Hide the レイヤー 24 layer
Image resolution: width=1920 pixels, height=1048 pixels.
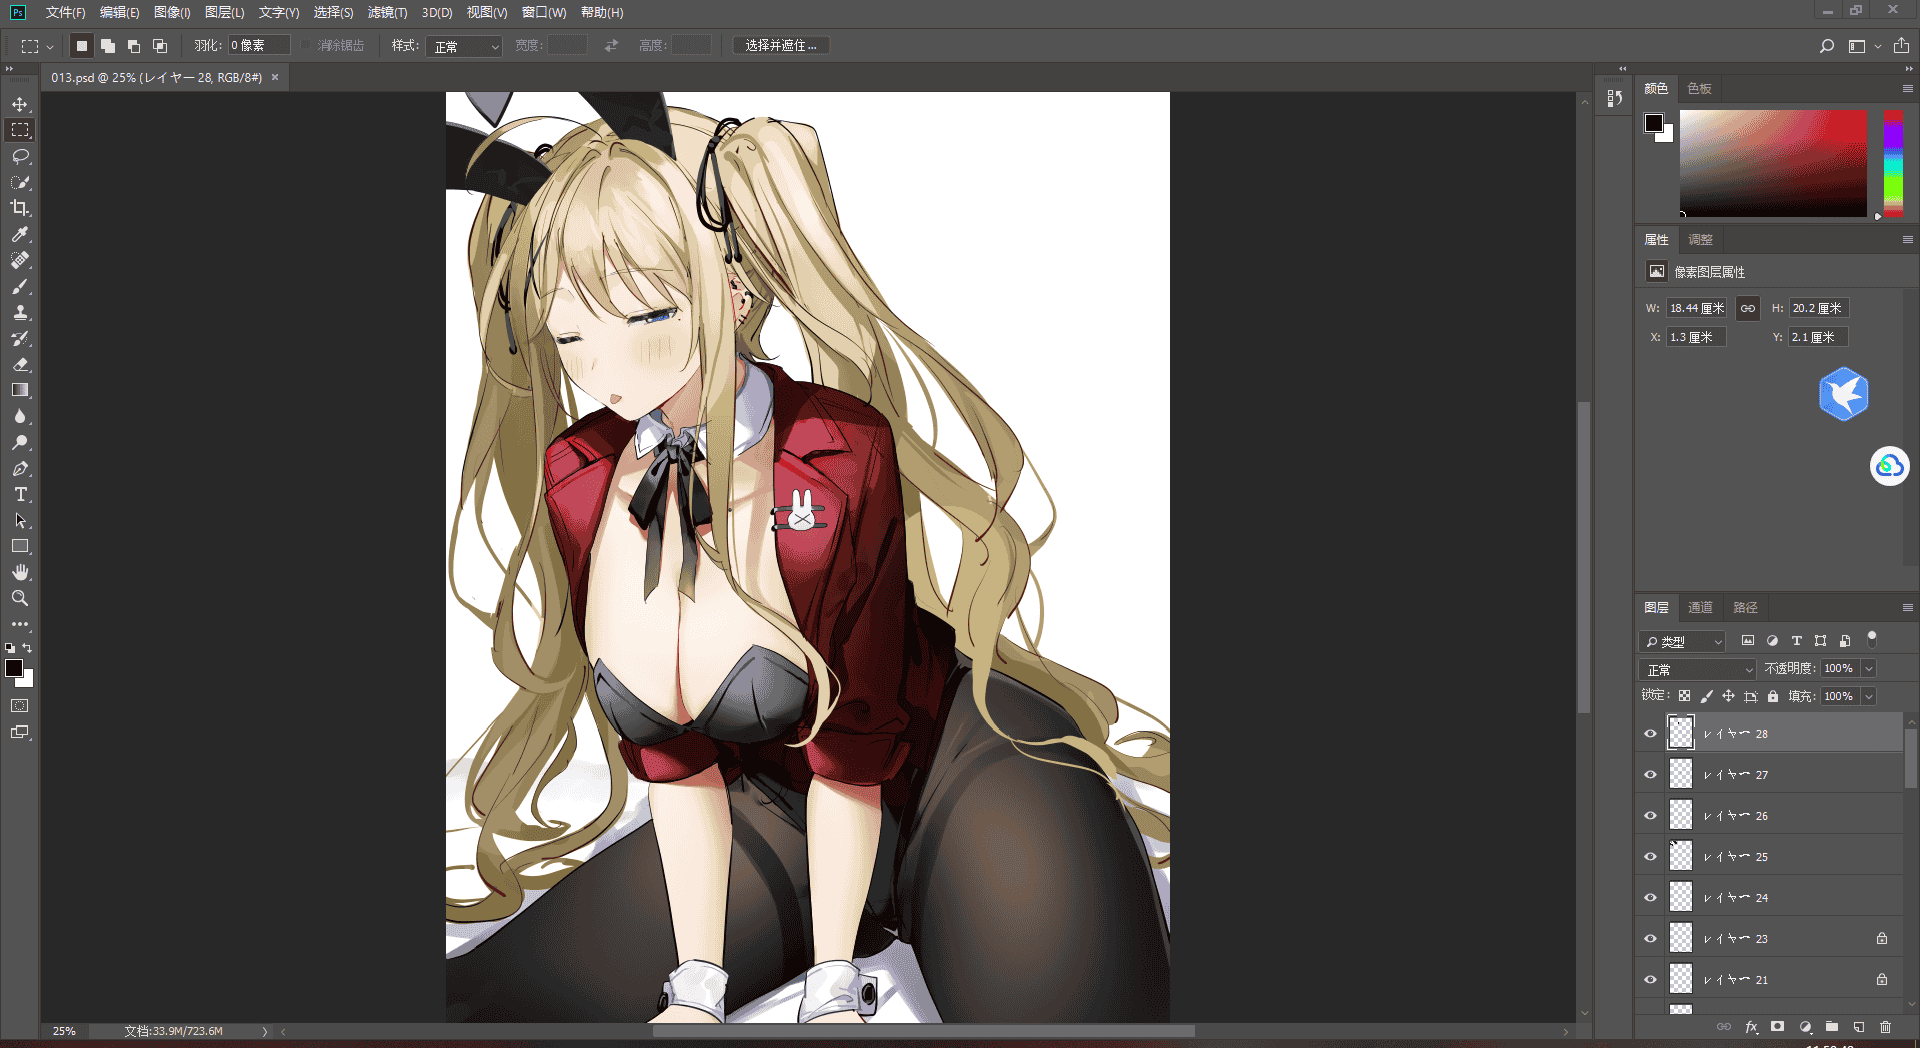[x=1650, y=897]
